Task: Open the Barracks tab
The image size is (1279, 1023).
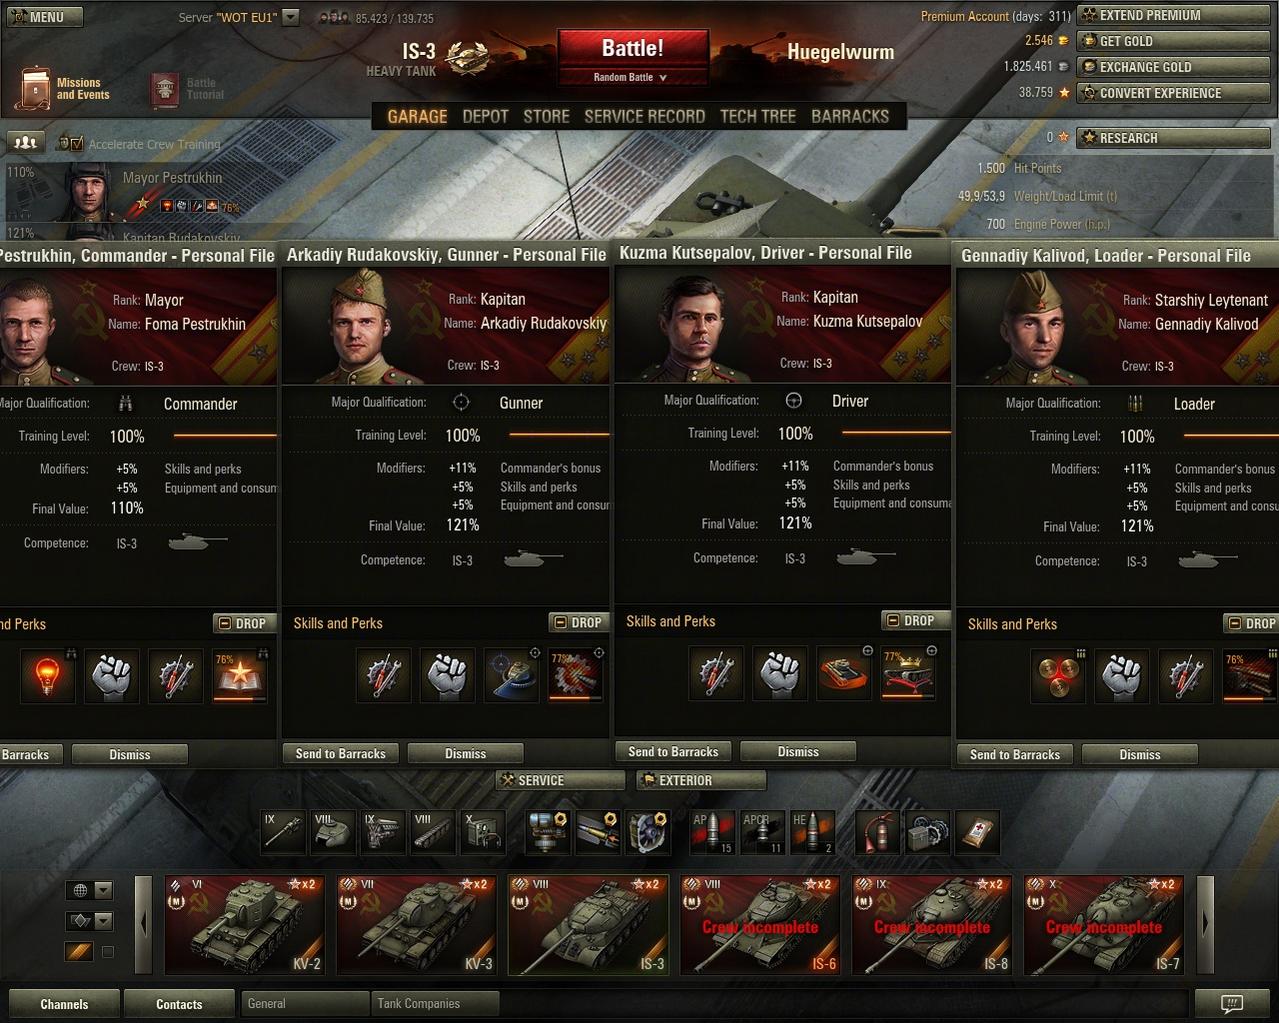Action: pos(850,116)
